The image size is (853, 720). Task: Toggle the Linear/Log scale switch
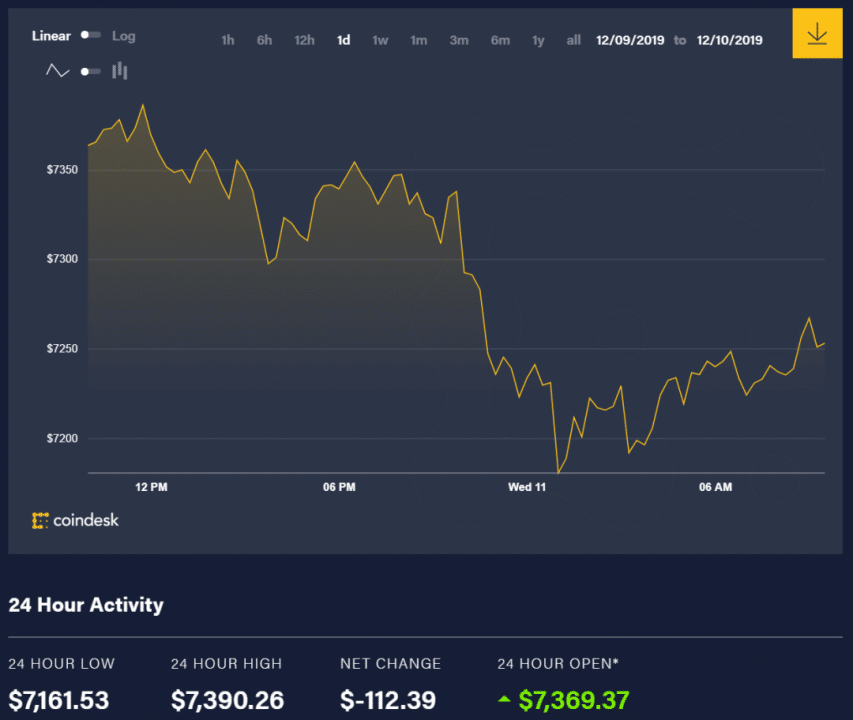pyautogui.click(x=91, y=35)
